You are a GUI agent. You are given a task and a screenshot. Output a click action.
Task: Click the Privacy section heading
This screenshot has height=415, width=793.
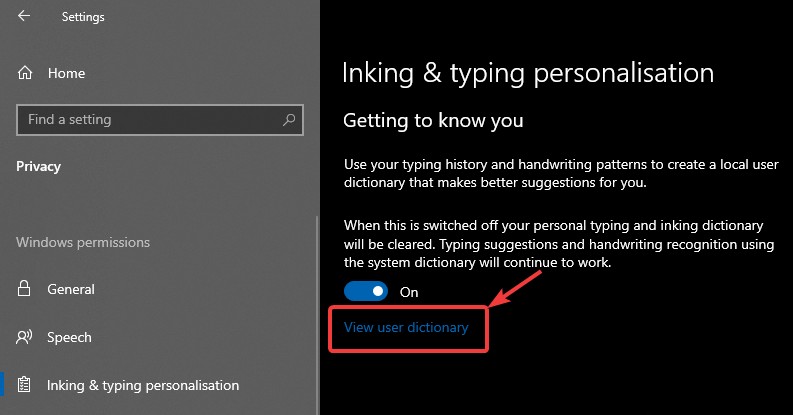[38, 167]
